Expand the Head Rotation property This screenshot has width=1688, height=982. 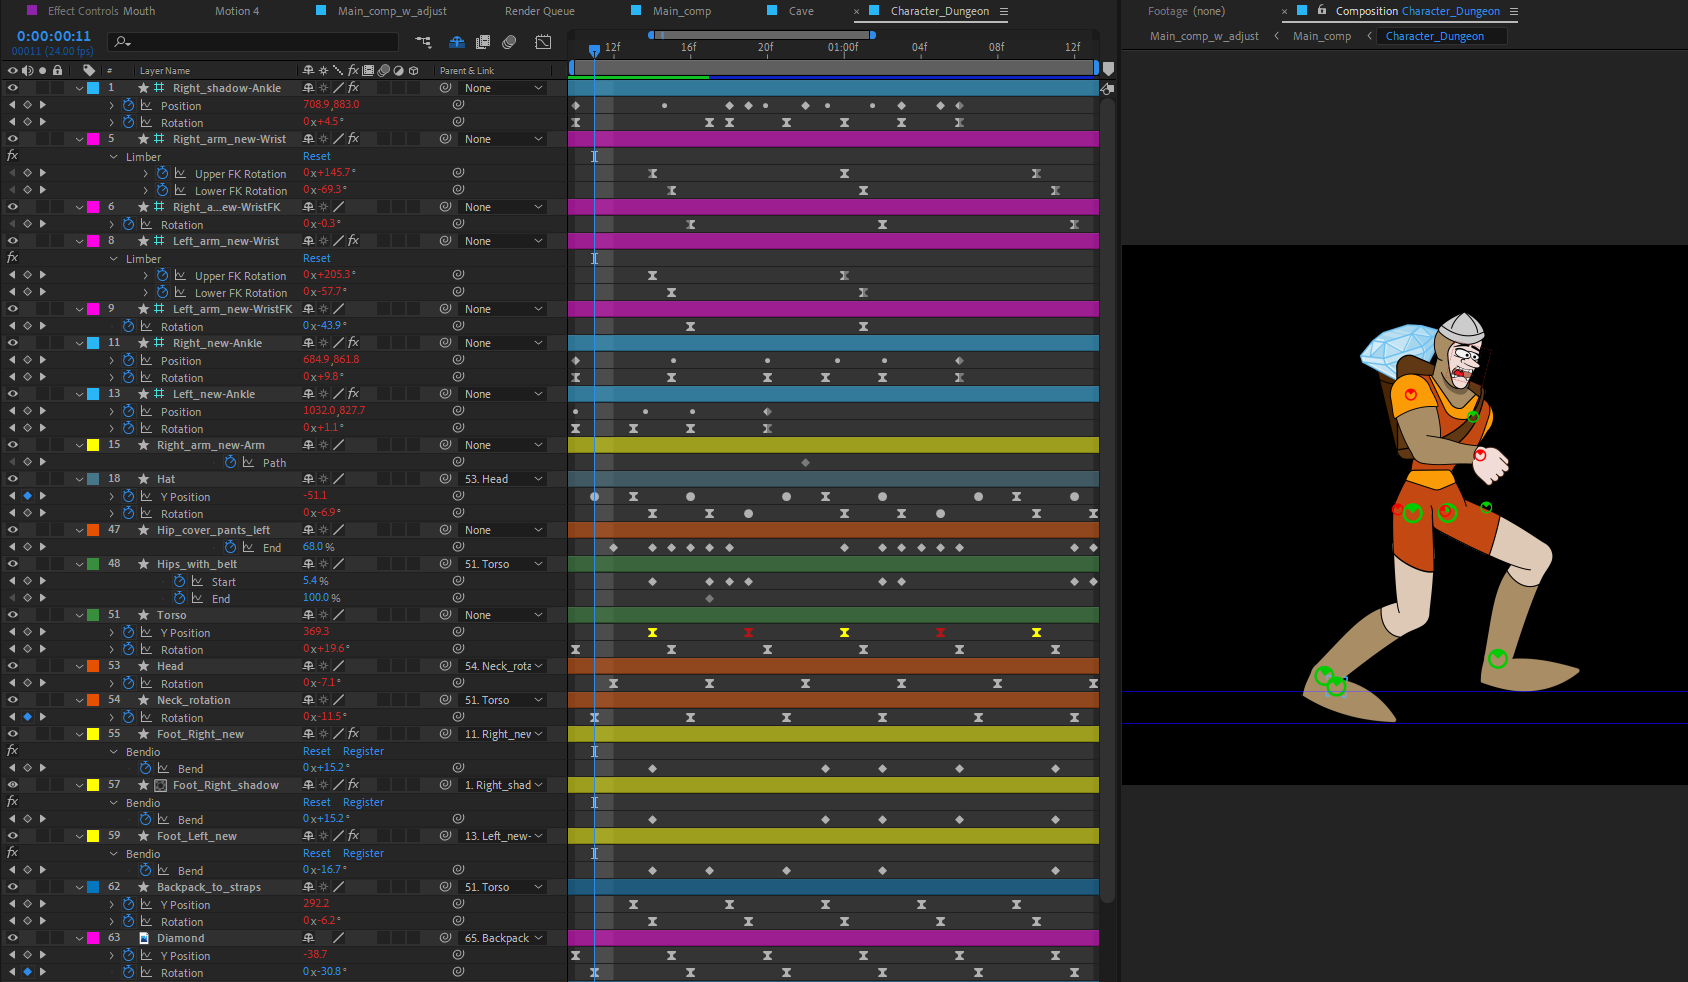[111, 683]
